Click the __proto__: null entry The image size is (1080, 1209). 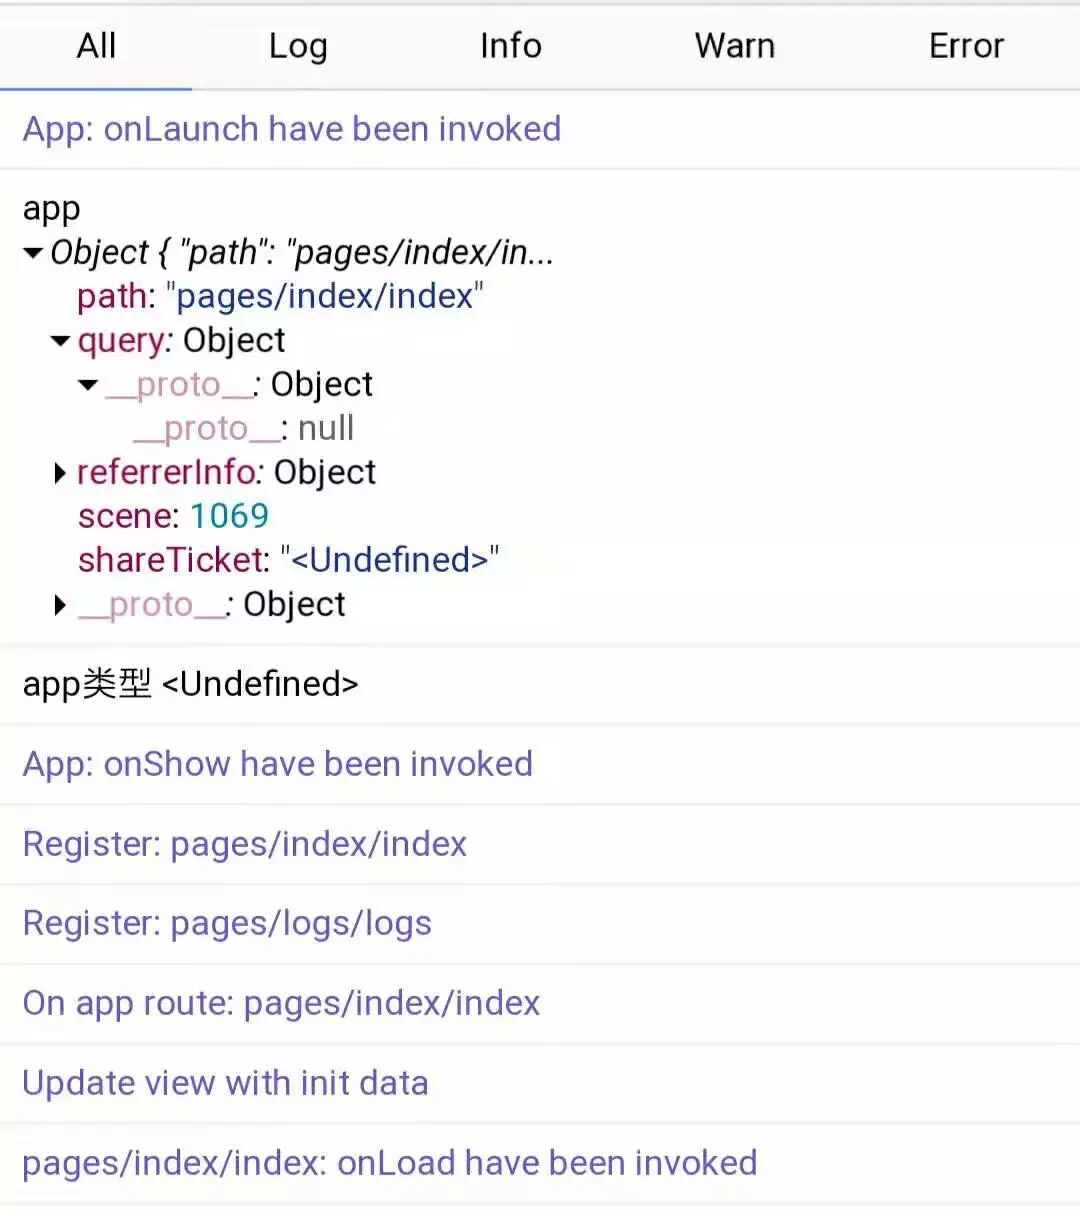tap(243, 429)
